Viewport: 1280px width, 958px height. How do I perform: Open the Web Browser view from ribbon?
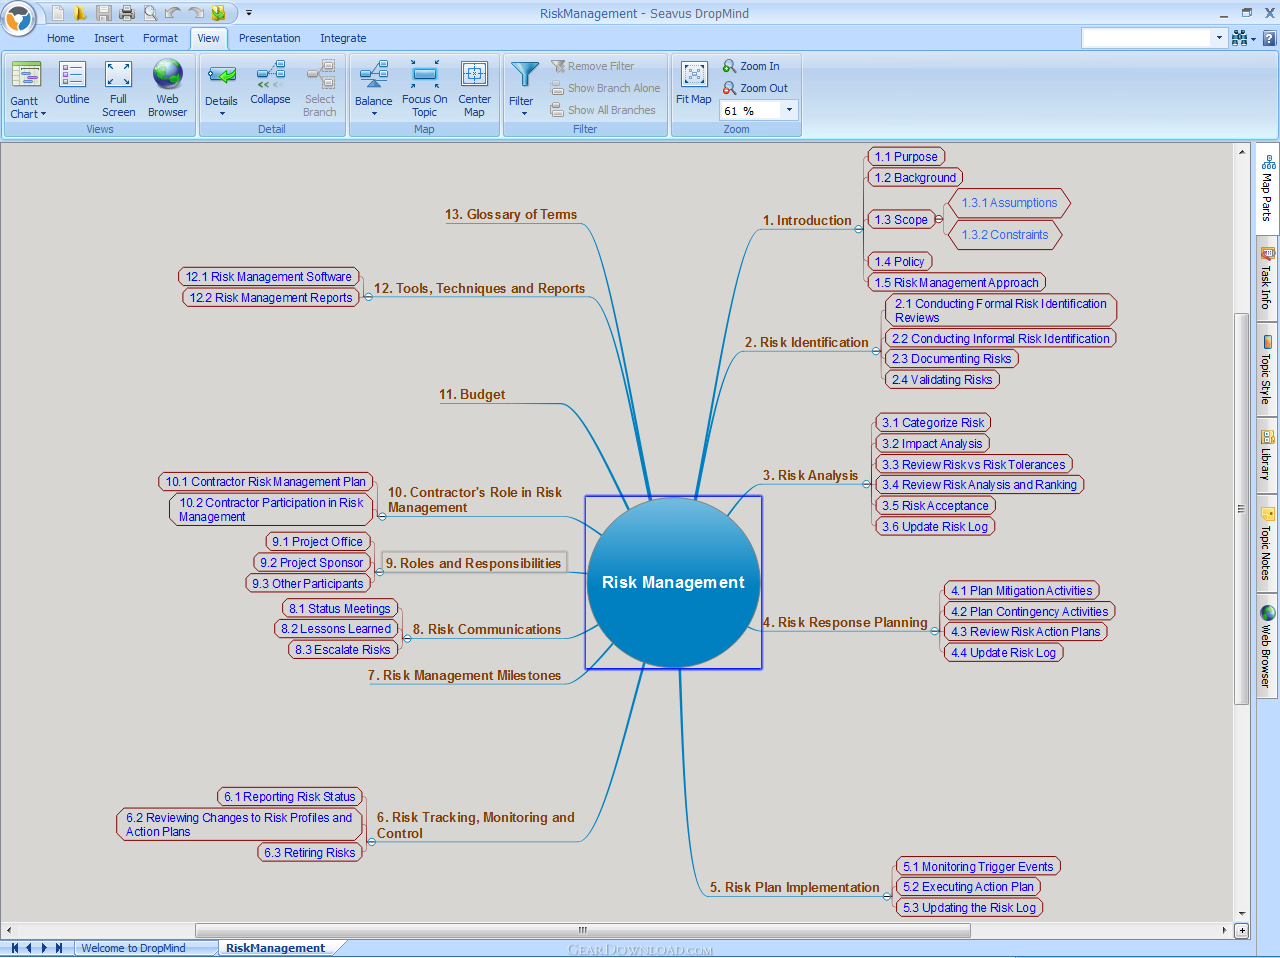click(x=167, y=89)
